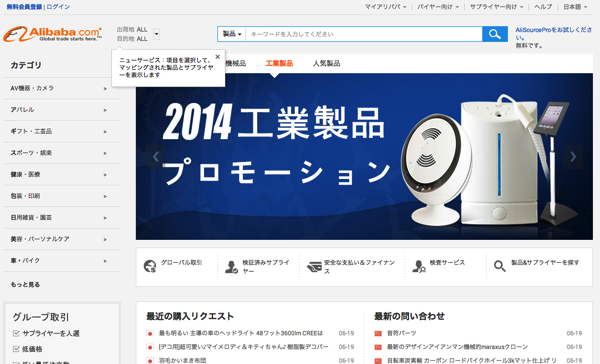
Task: Open the 日本語 language dropdown
Action: pyautogui.click(x=575, y=7)
